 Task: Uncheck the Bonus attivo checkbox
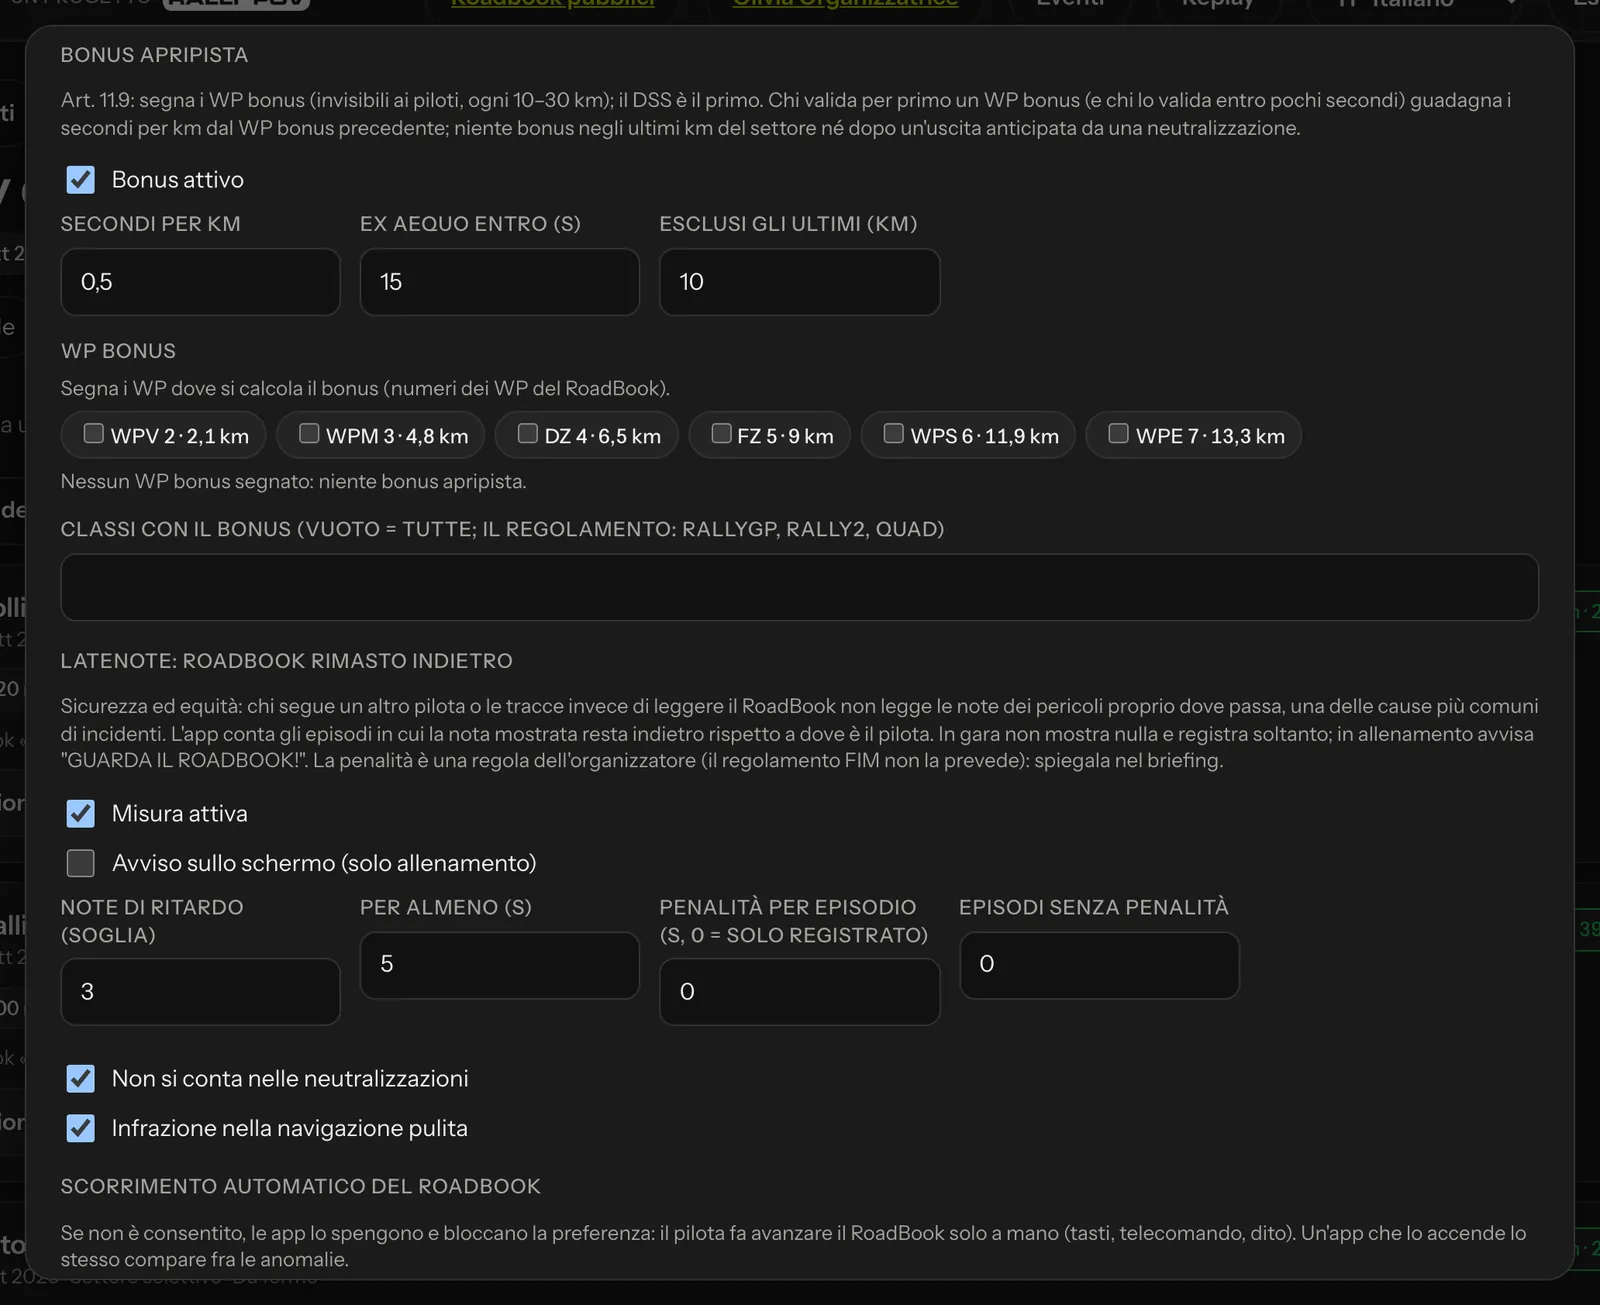pyautogui.click(x=81, y=180)
